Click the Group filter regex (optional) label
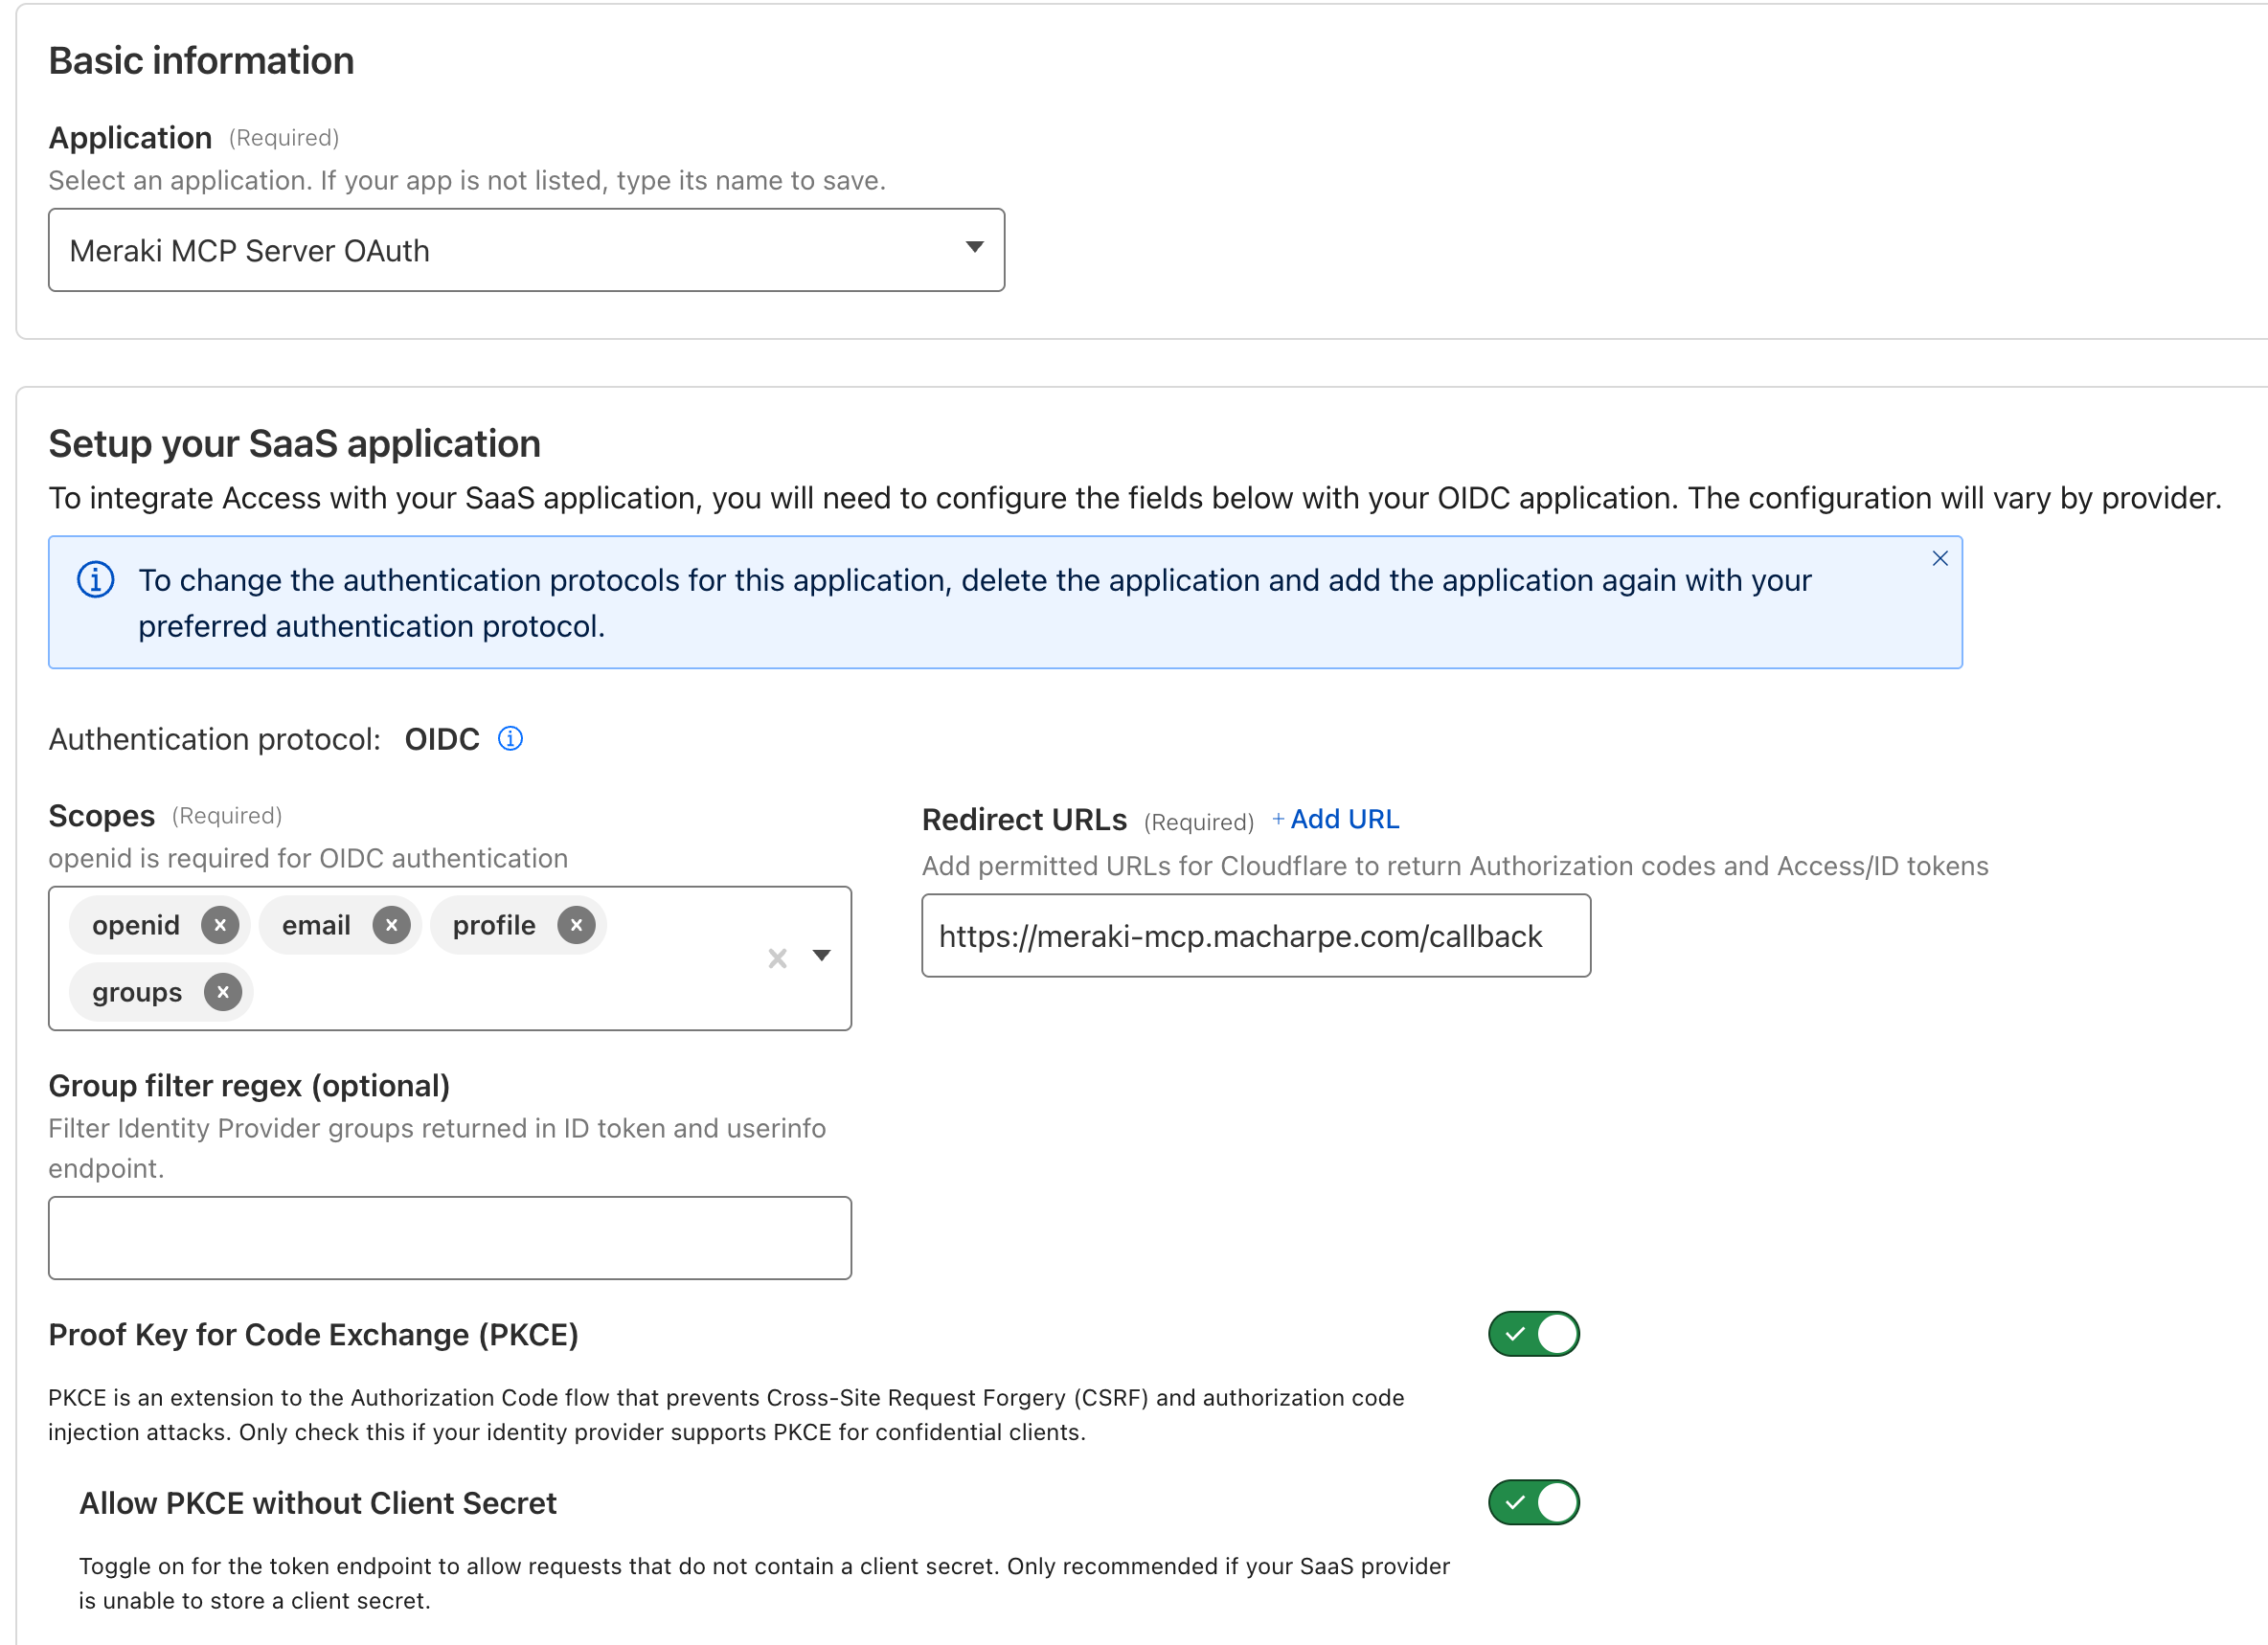2268x1645 pixels. (x=249, y=1086)
